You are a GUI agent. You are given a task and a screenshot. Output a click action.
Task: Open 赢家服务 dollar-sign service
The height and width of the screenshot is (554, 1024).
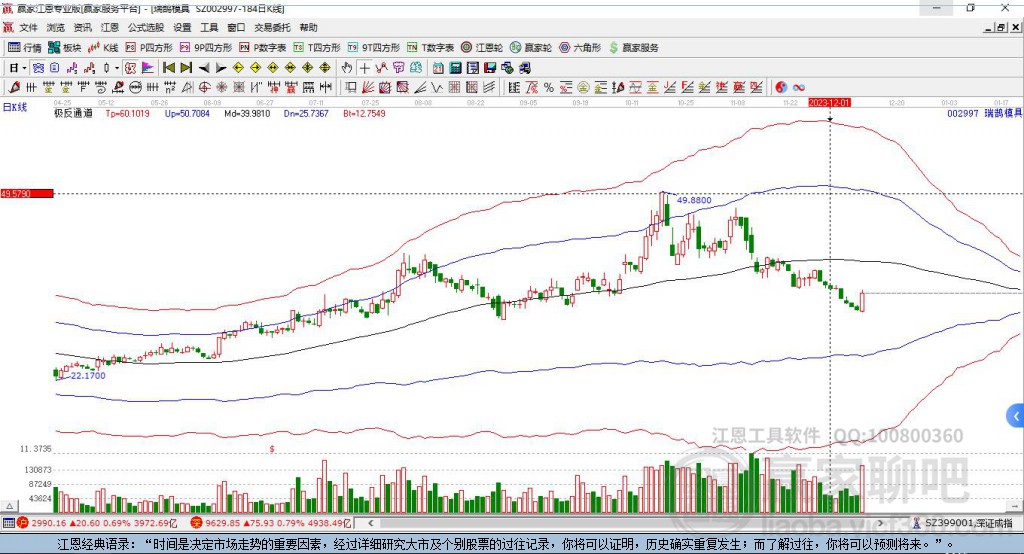click(x=633, y=48)
